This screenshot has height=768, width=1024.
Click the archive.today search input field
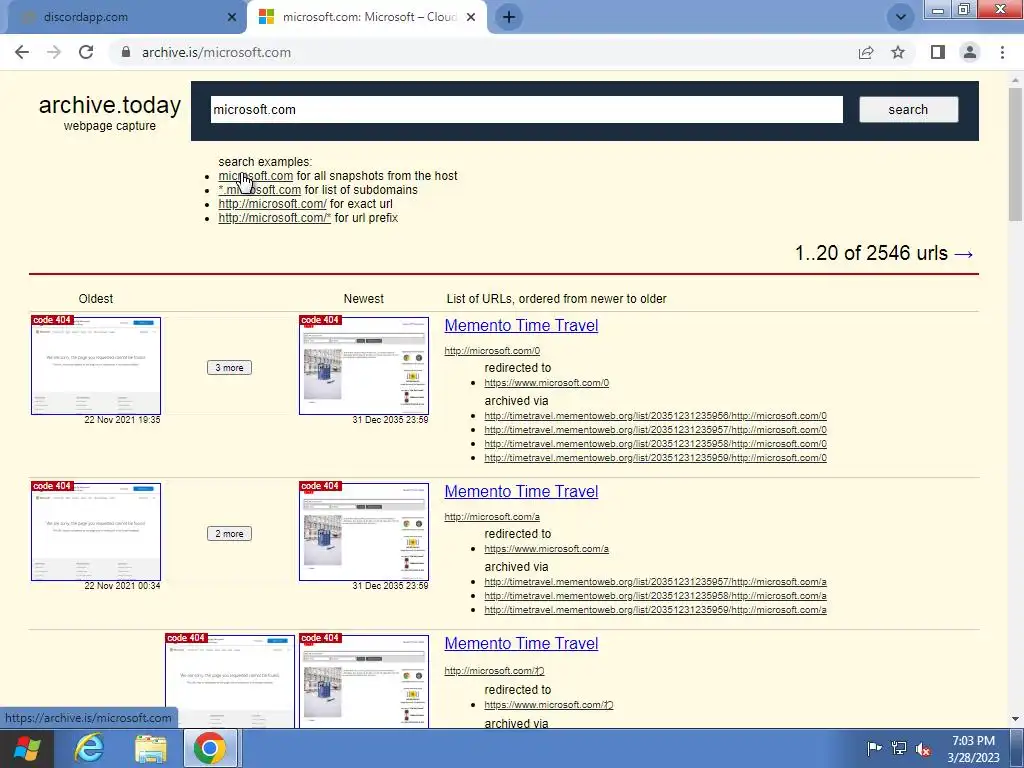(526, 110)
